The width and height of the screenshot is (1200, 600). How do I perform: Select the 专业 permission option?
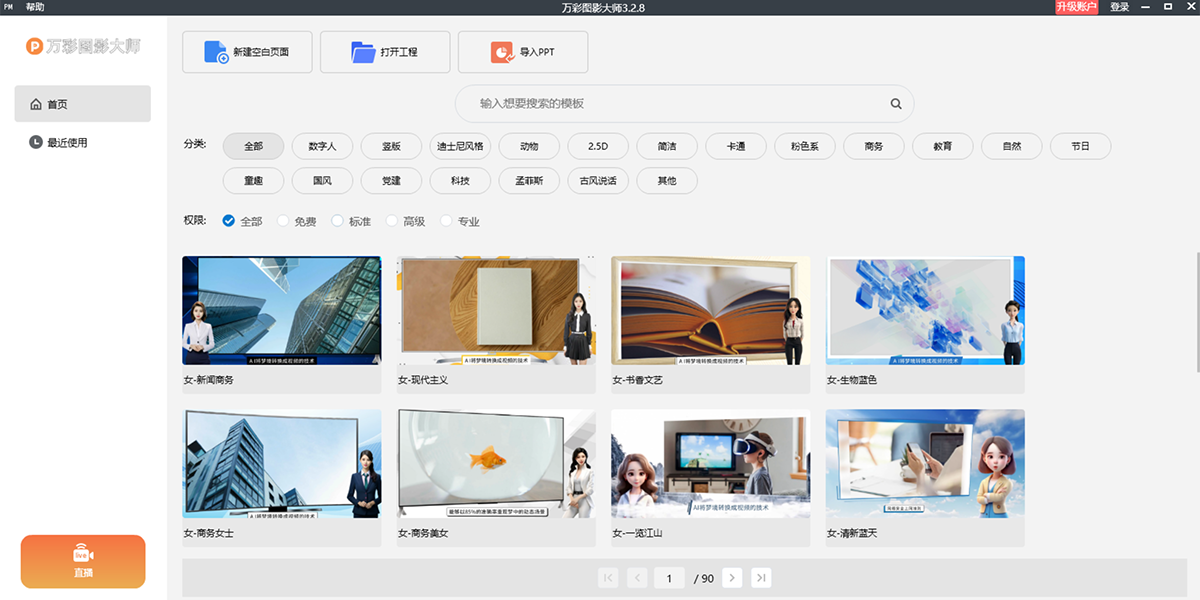pos(445,220)
